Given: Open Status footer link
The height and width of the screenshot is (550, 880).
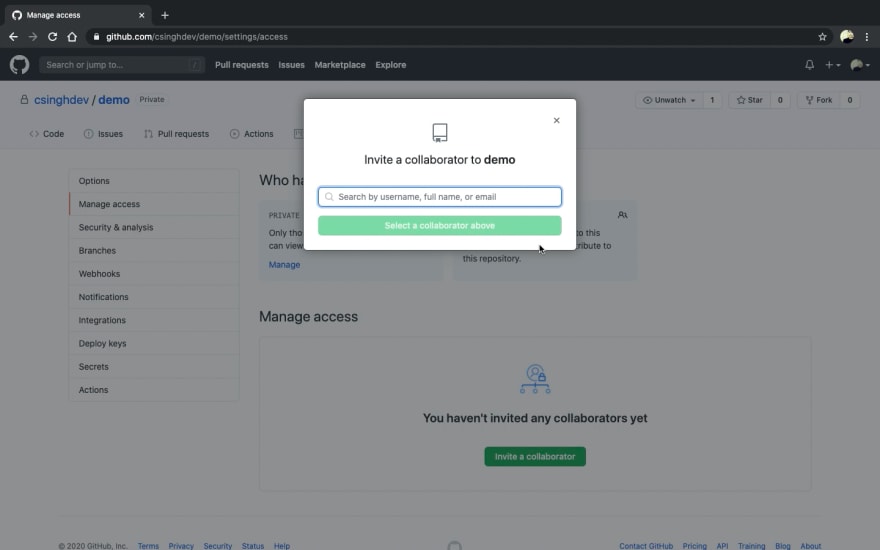Looking at the screenshot, I should click(x=253, y=546).
